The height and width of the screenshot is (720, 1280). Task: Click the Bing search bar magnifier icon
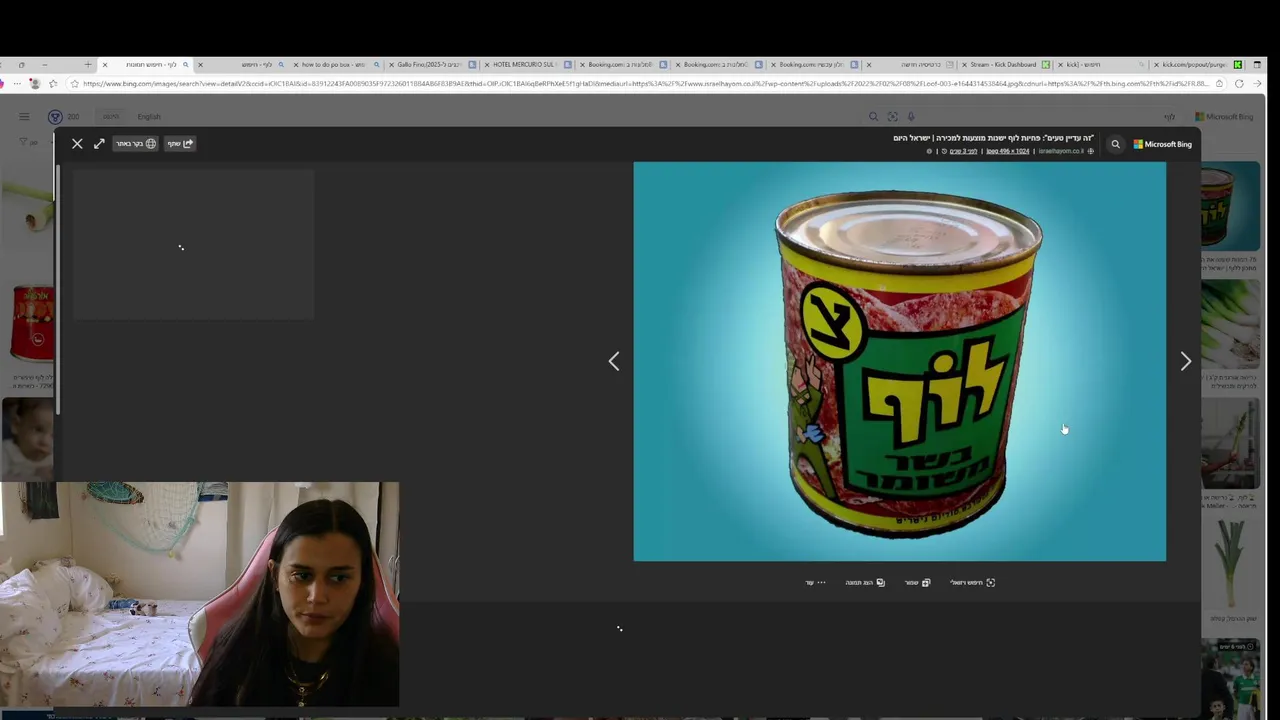click(873, 117)
